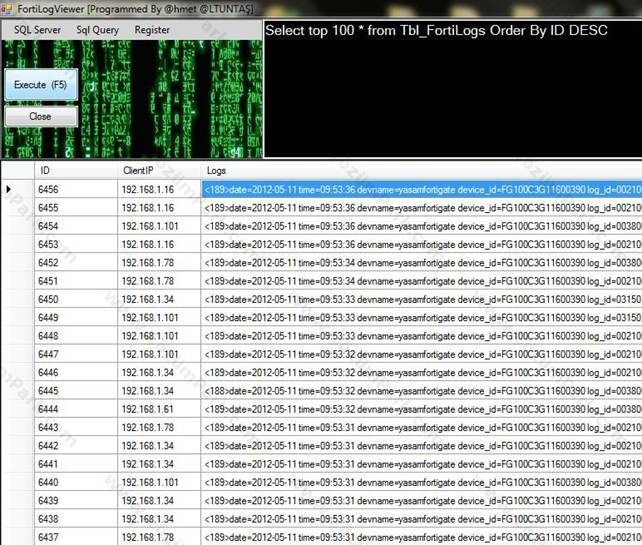Select the log entry in row 6444
Viewport: 642px width, 545px height.
(x=421, y=409)
